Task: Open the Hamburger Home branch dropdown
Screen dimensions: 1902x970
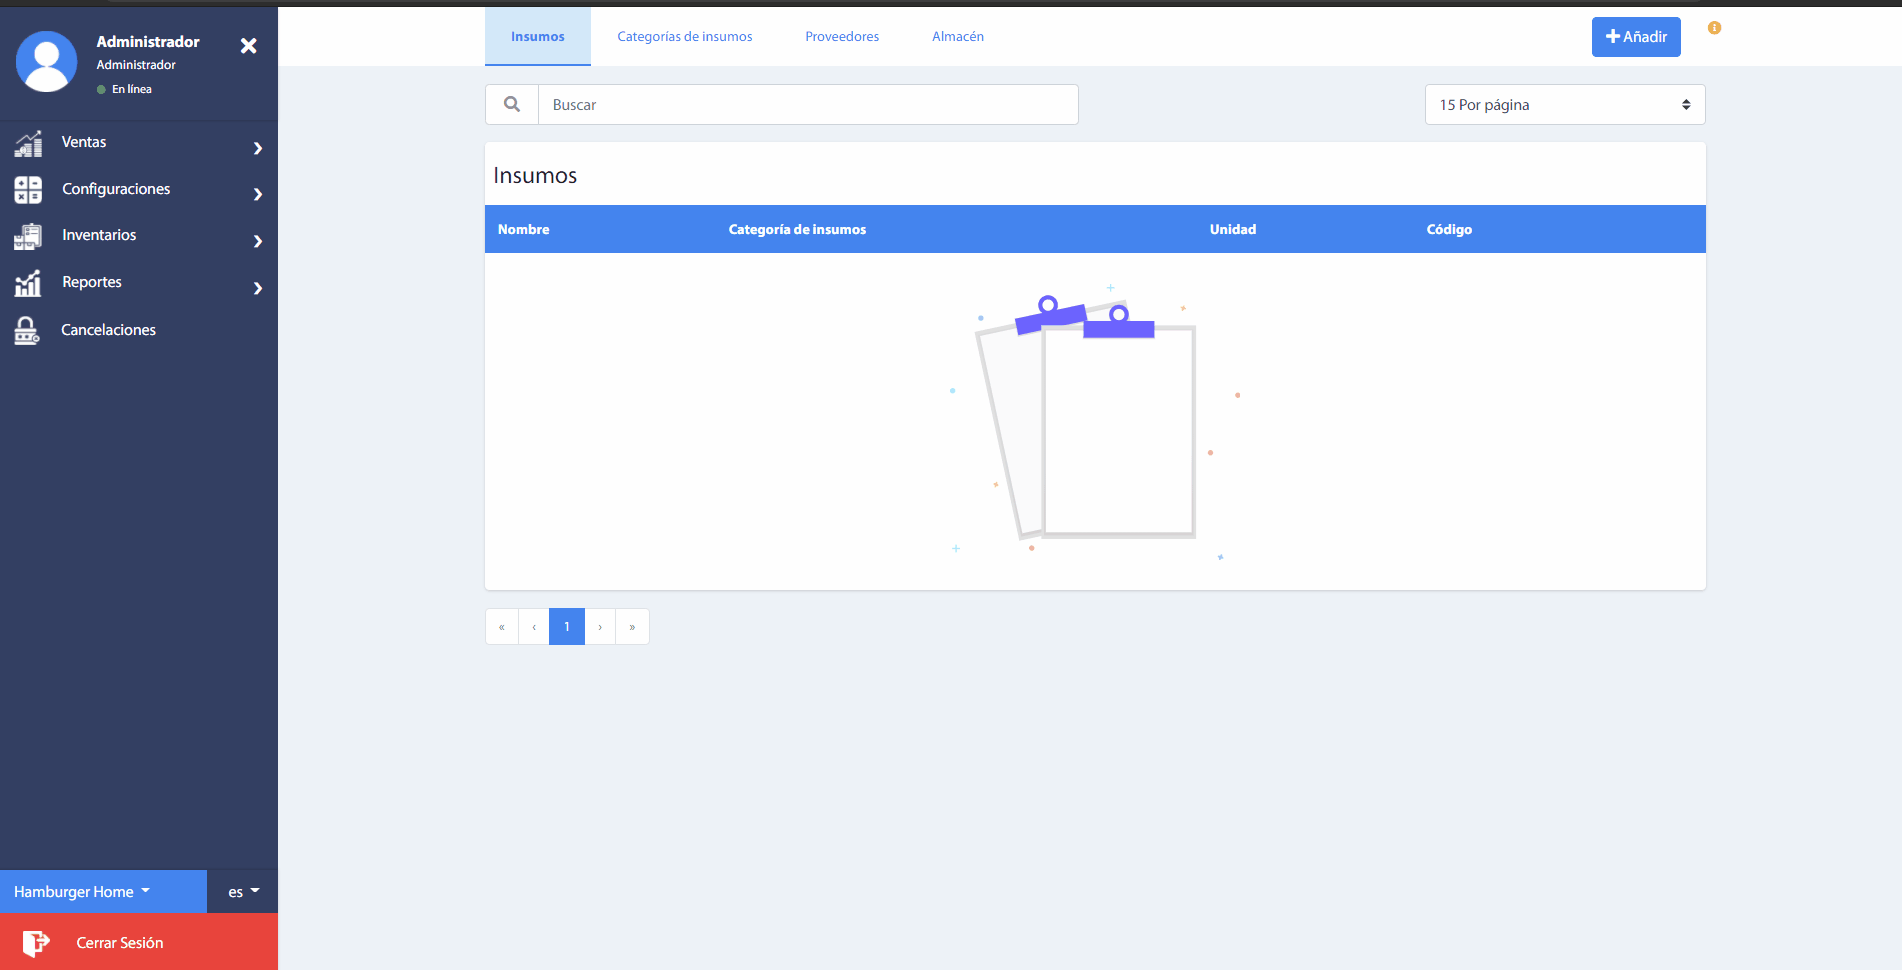Action: 82,892
